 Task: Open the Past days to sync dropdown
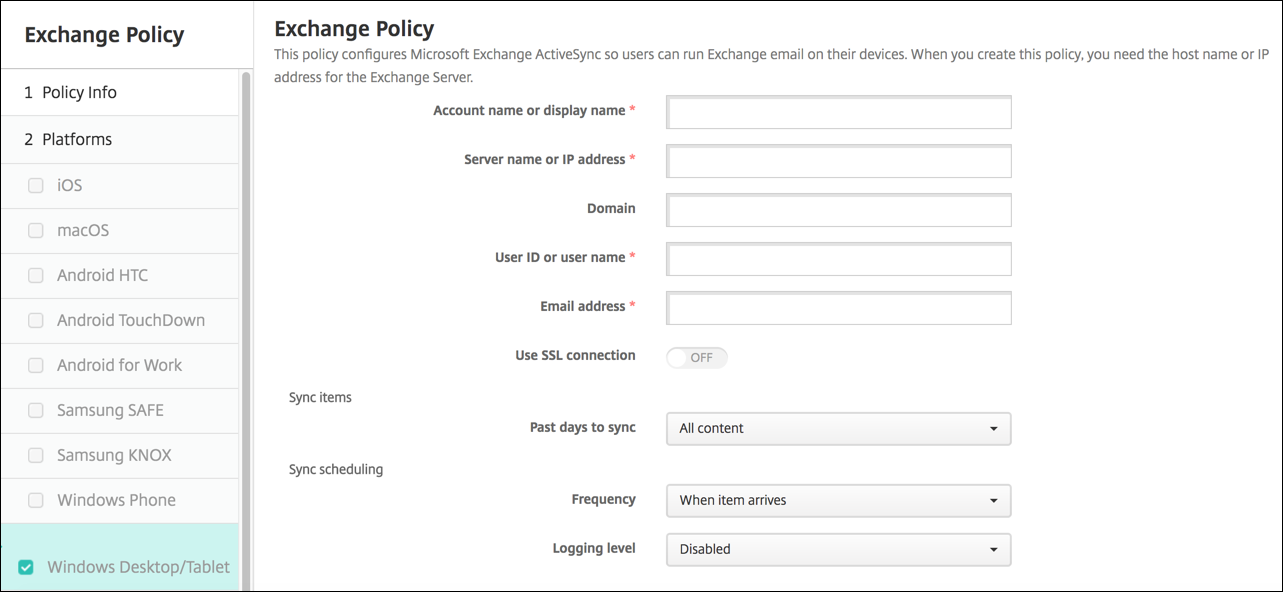[x=838, y=428]
